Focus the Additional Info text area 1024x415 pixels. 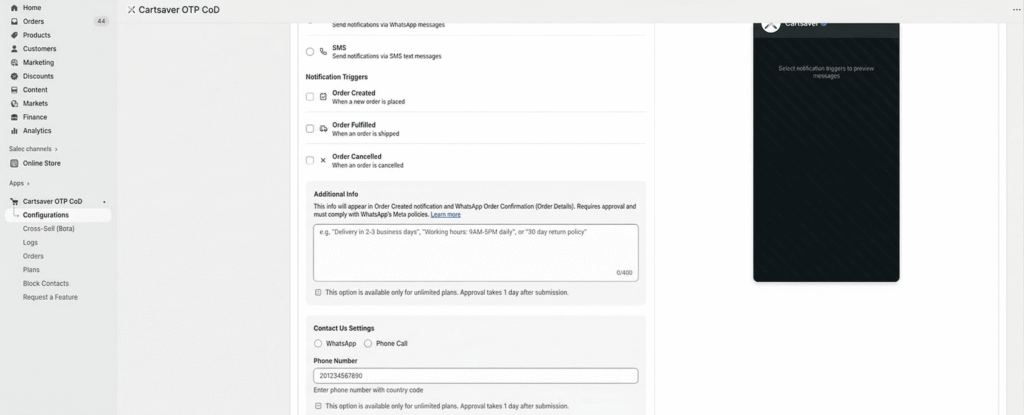point(475,252)
